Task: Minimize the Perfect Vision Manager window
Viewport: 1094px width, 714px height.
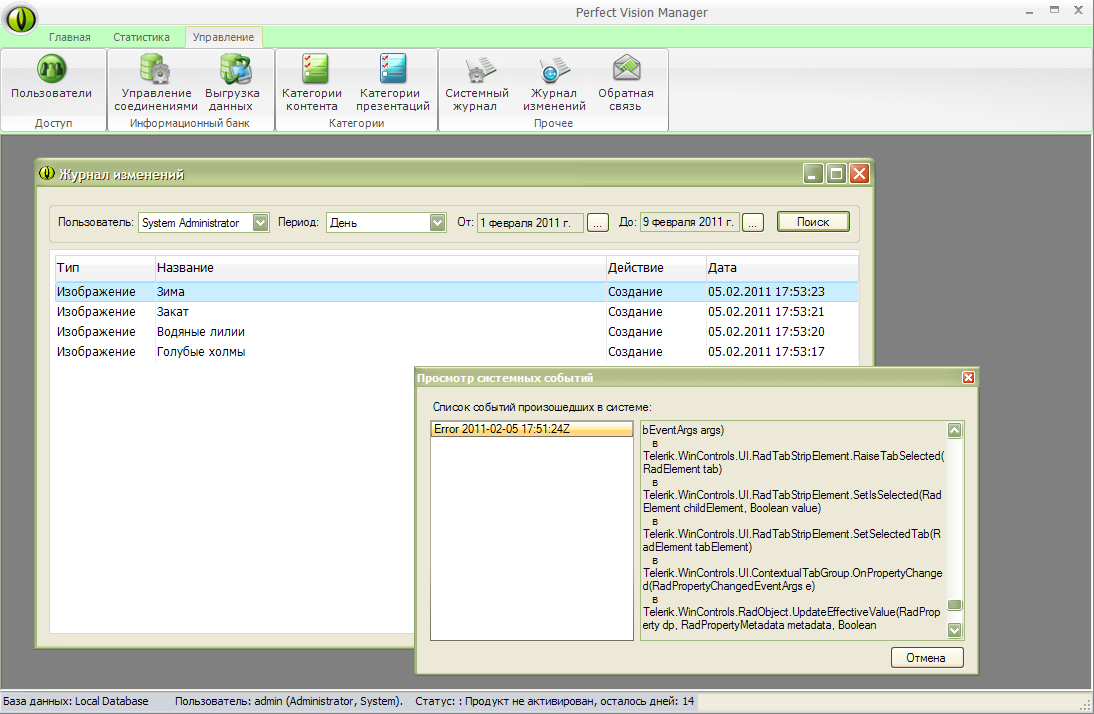Action: pos(1029,11)
